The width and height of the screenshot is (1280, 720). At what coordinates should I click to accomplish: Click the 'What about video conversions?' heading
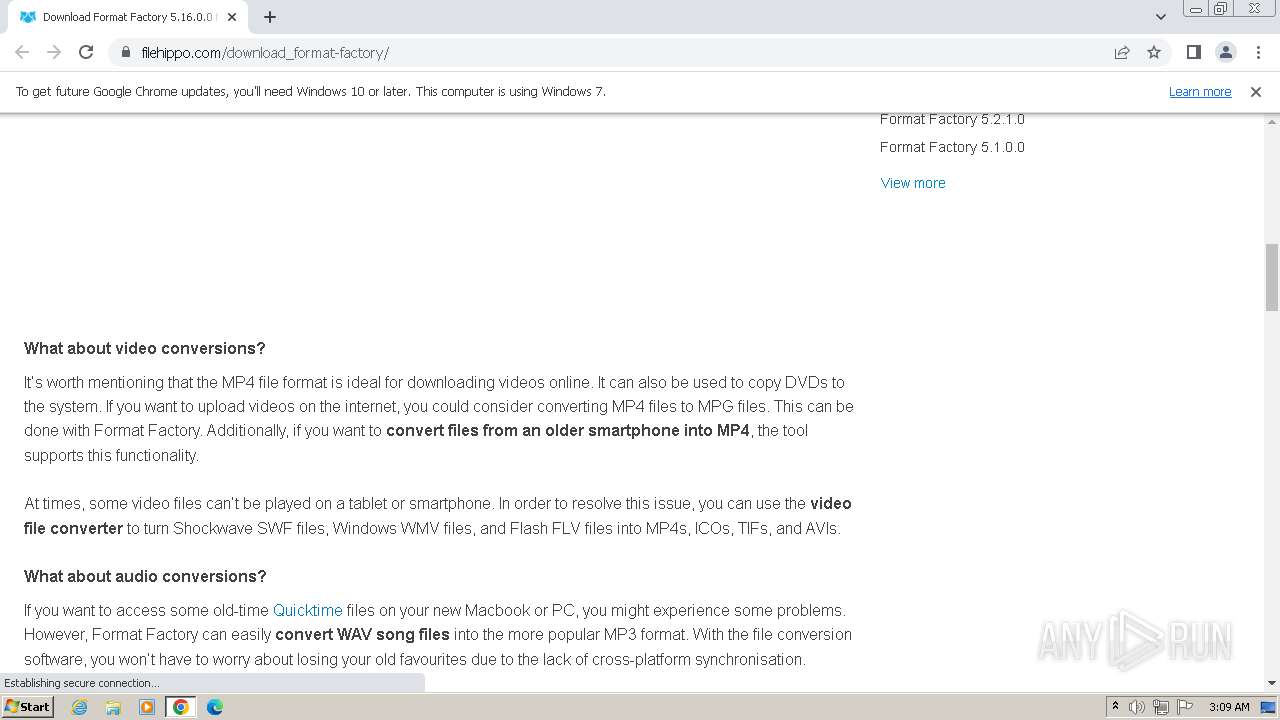tap(145, 348)
